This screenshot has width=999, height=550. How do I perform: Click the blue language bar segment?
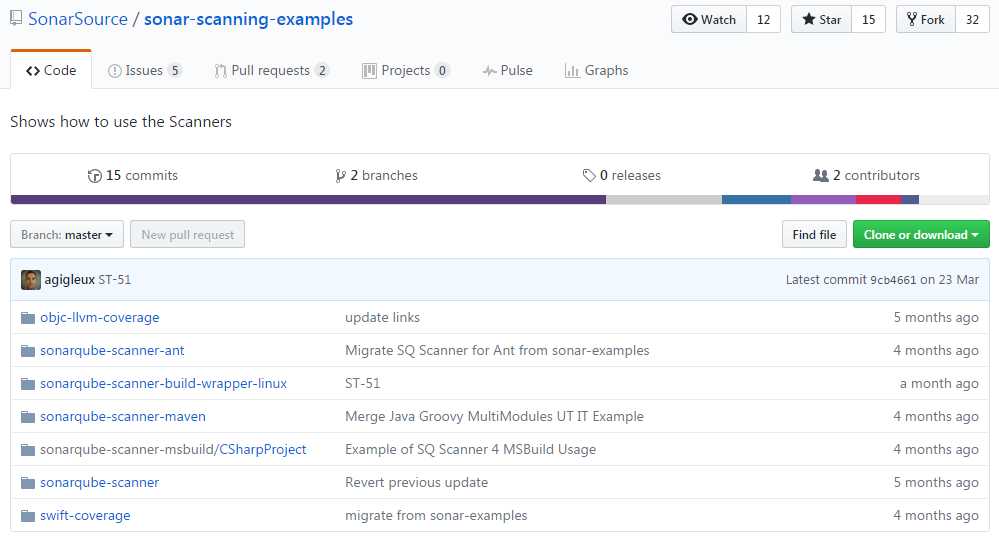(x=756, y=199)
